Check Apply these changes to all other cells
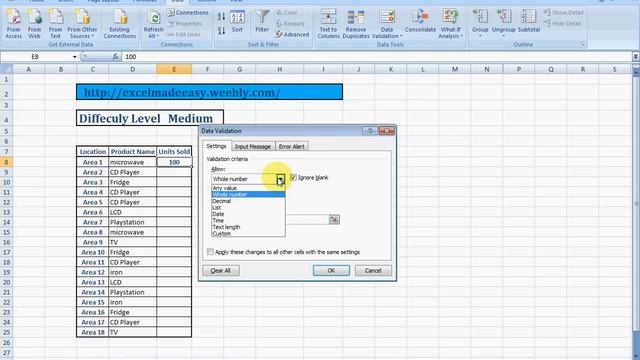The image size is (640, 360). point(210,252)
